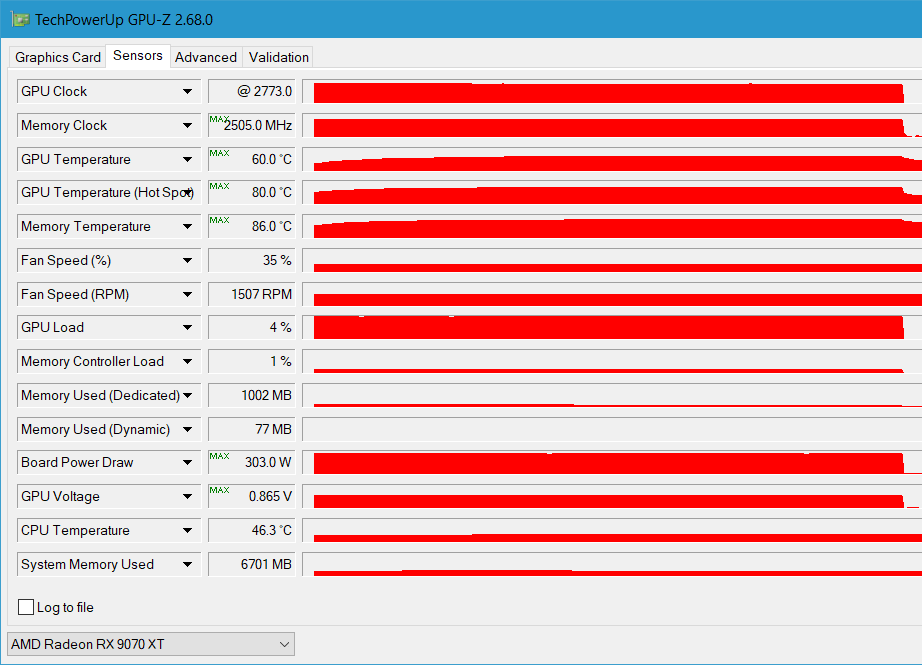
Task: Expand Memory Used (Dynamic) dropdown
Action: (187, 430)
